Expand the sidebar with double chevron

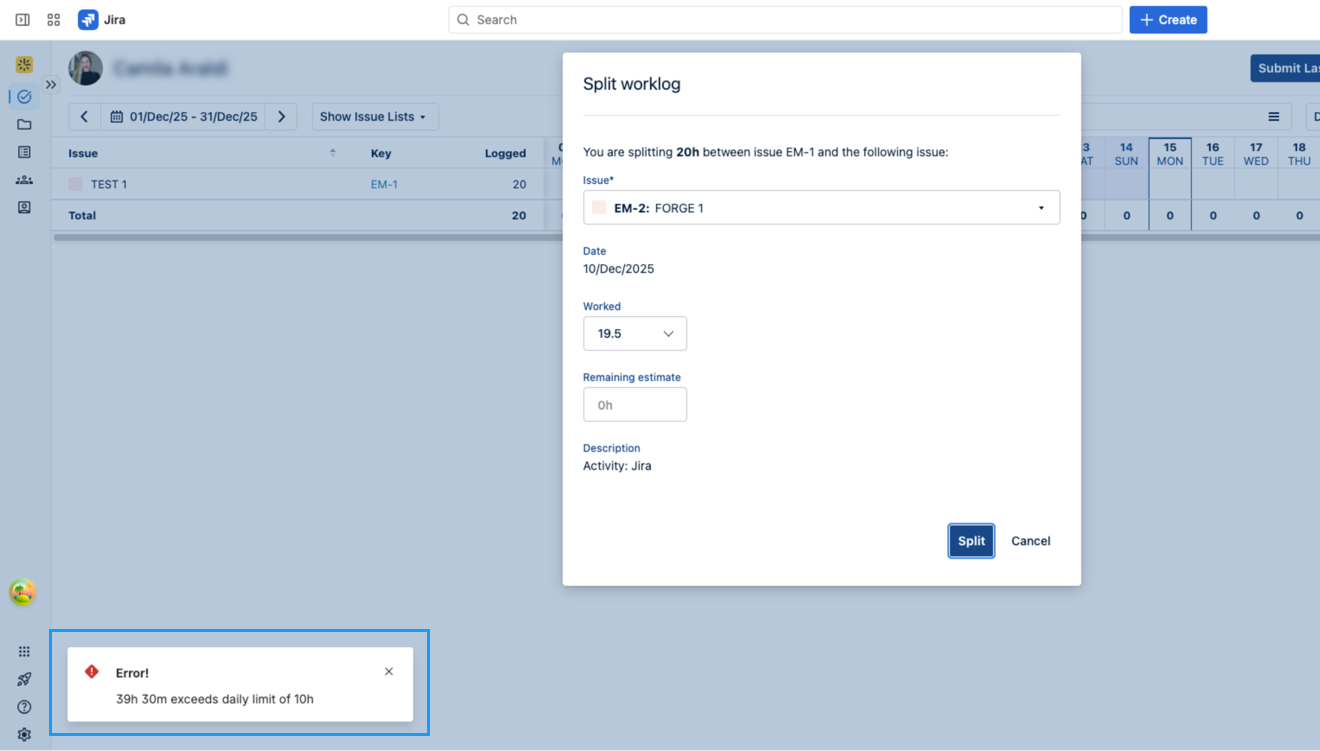click(x=51, y=85)
